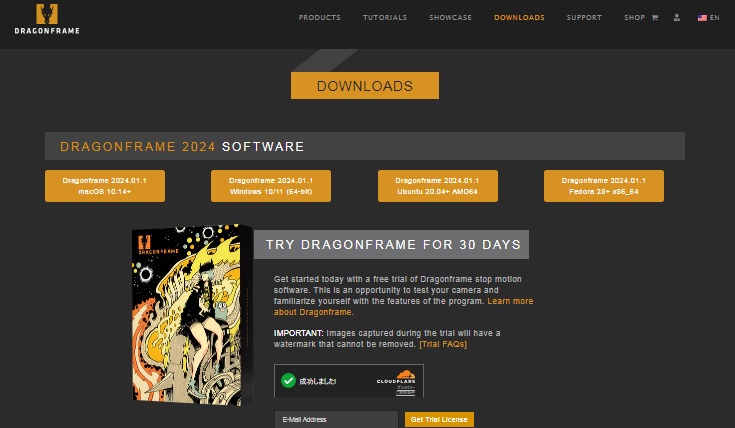Click the IMPORTANT watermark notice text
Viewport: 735px width, 428px height.
(x=387, y=338)
